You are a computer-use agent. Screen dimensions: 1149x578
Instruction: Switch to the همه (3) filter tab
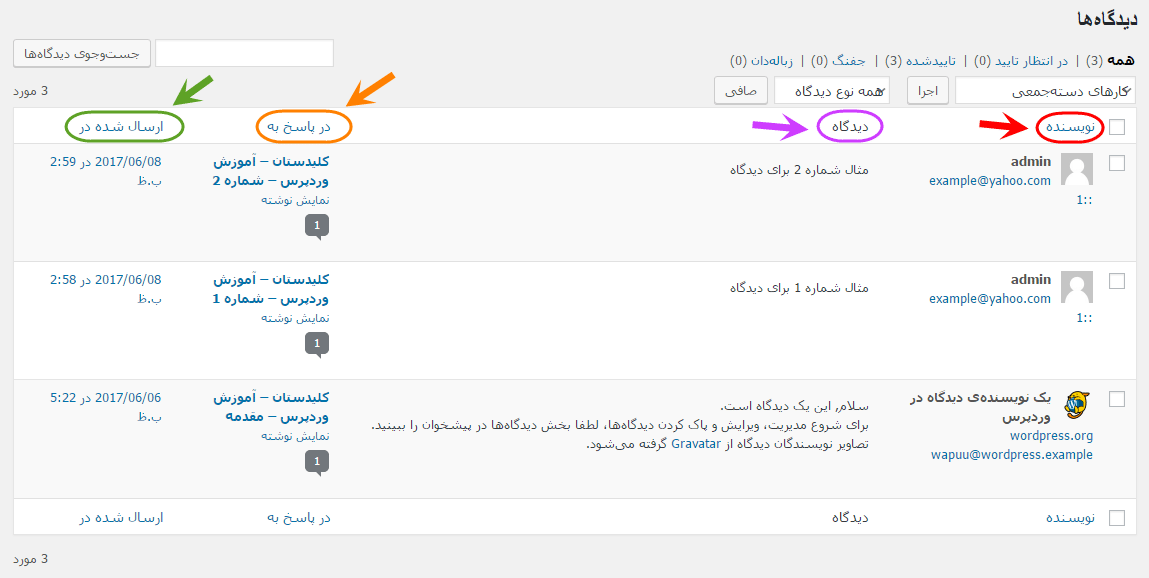point(1110,60)
